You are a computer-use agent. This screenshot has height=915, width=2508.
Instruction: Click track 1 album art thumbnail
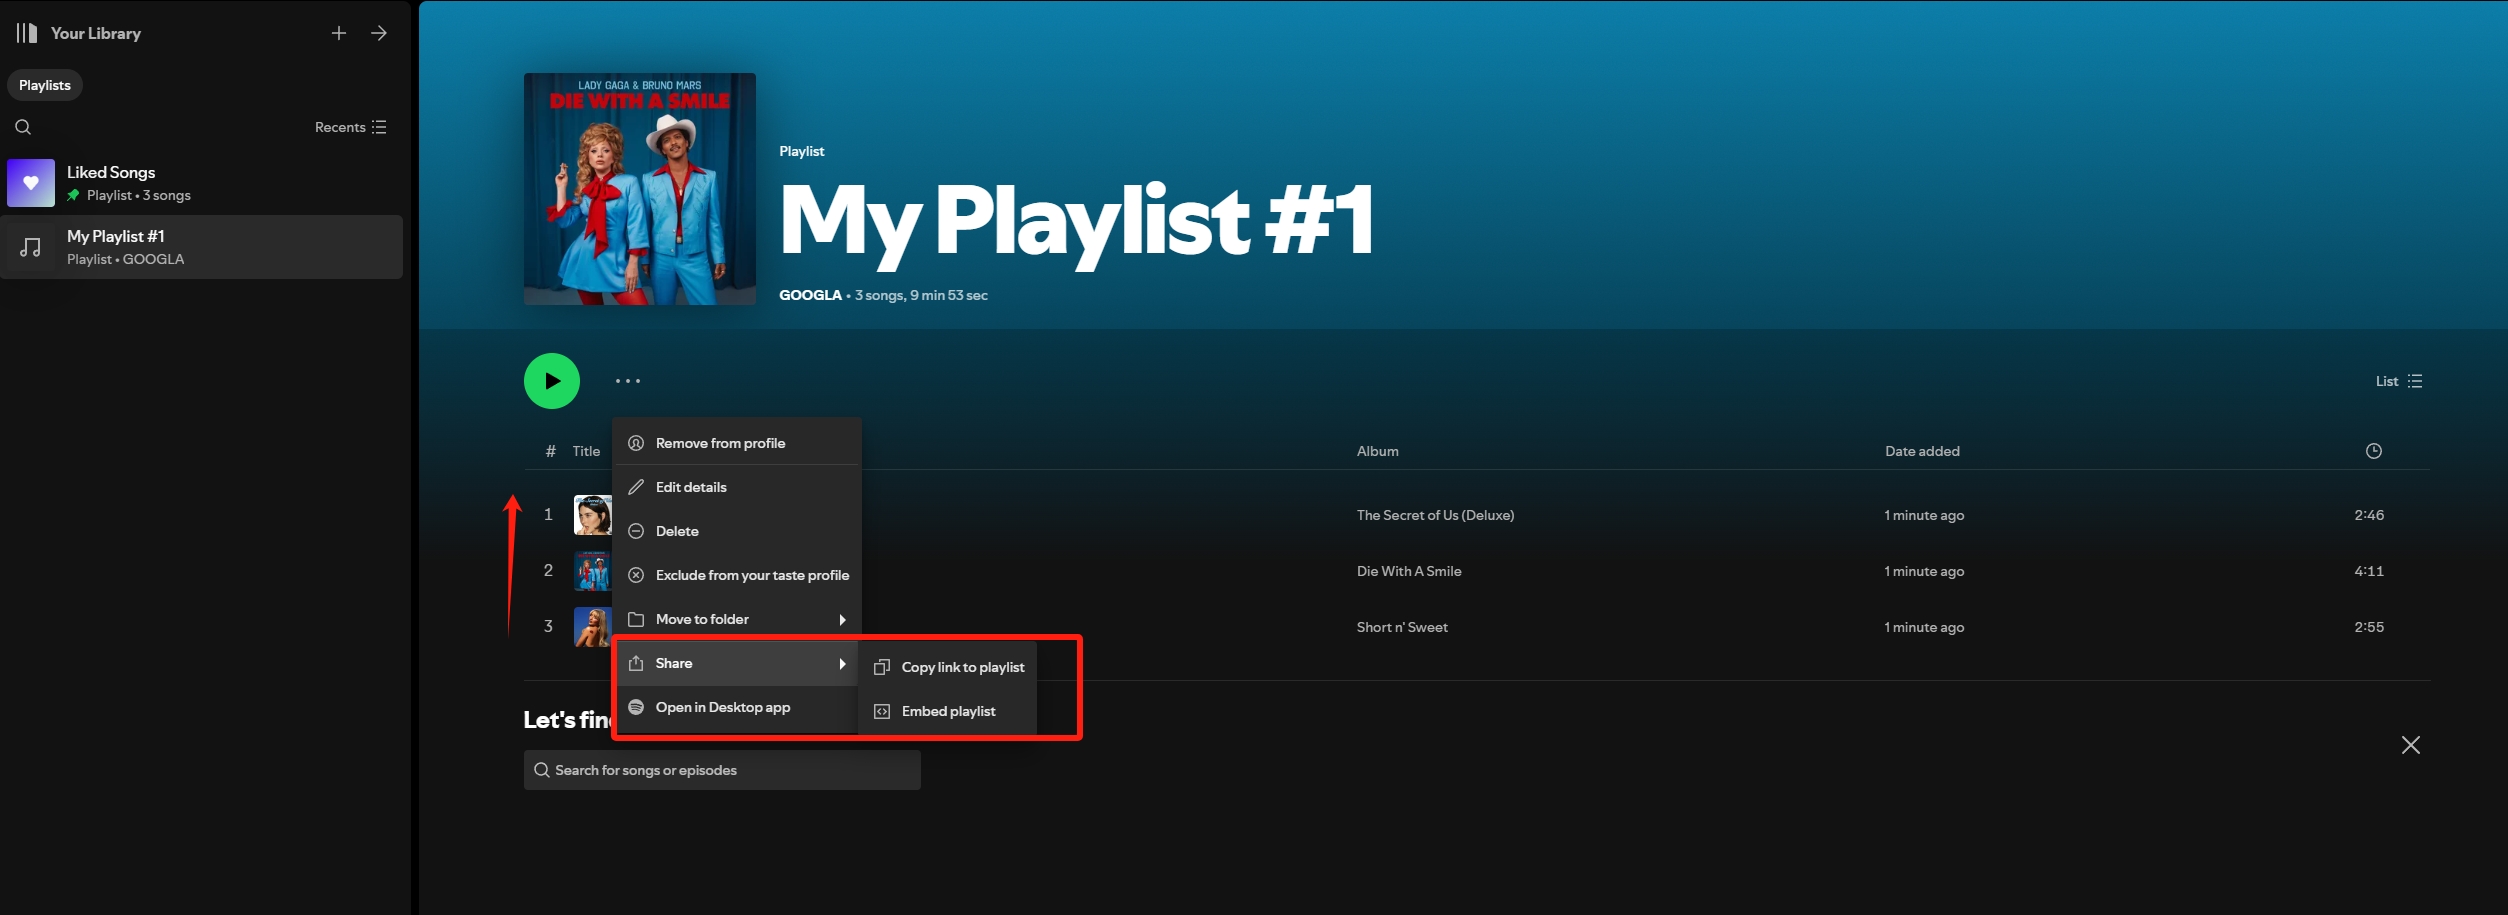click(592, 515)
